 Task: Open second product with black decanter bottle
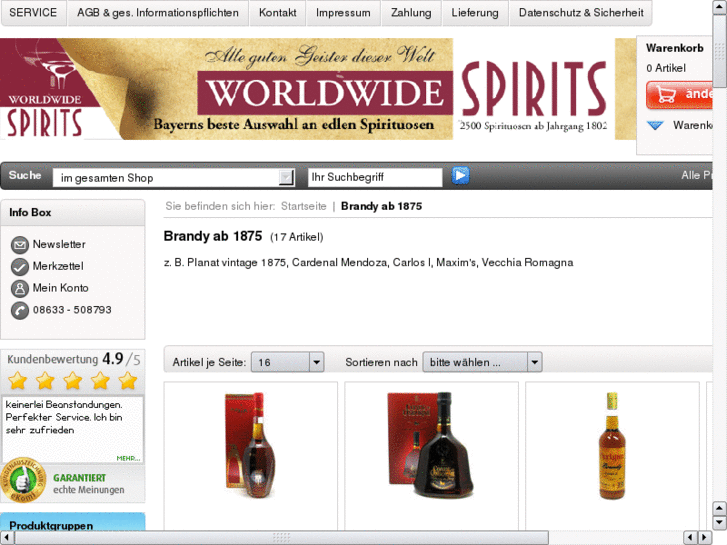point(432,445)
